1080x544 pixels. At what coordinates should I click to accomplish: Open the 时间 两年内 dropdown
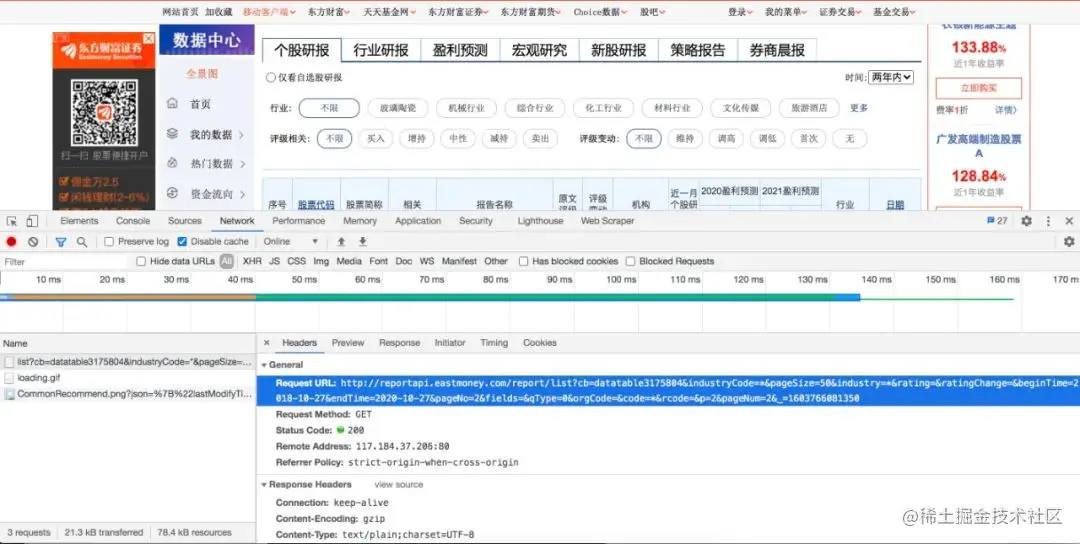click(x=891, y=78)
